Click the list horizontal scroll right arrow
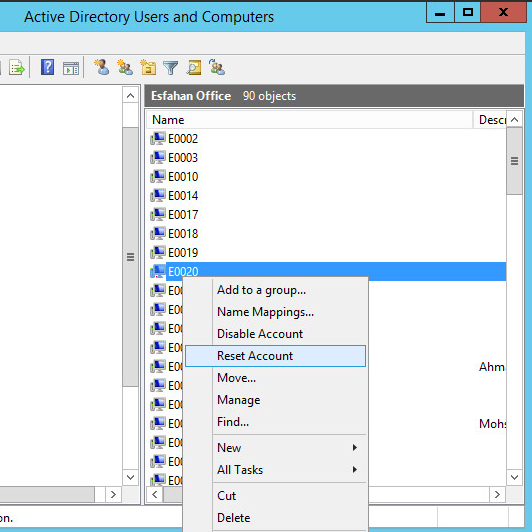 click(497, 494)
